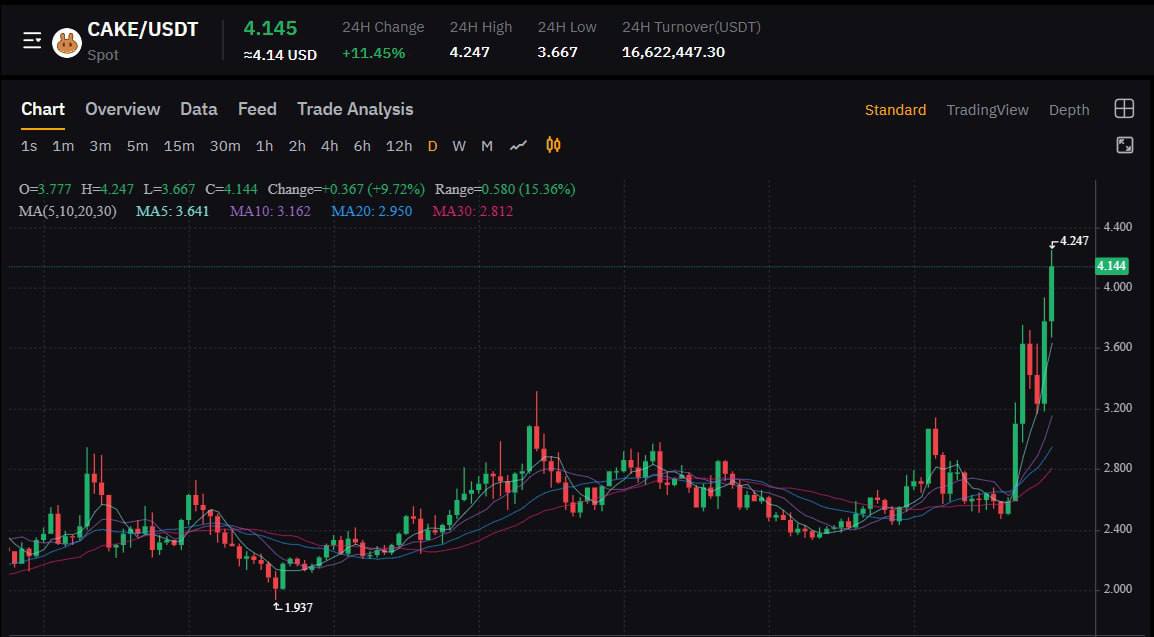Switch chart mode to TradingView
1154x637 pixels.
point(987,110)
